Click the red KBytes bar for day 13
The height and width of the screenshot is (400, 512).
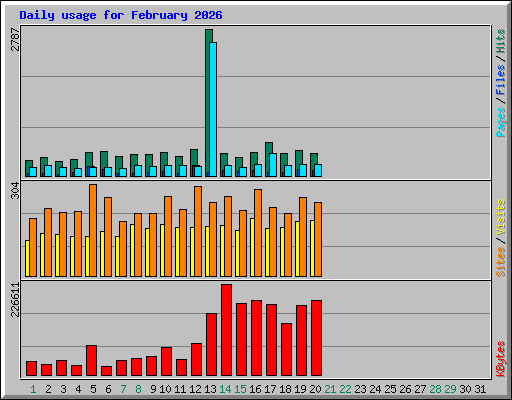(x=211, y=345)
